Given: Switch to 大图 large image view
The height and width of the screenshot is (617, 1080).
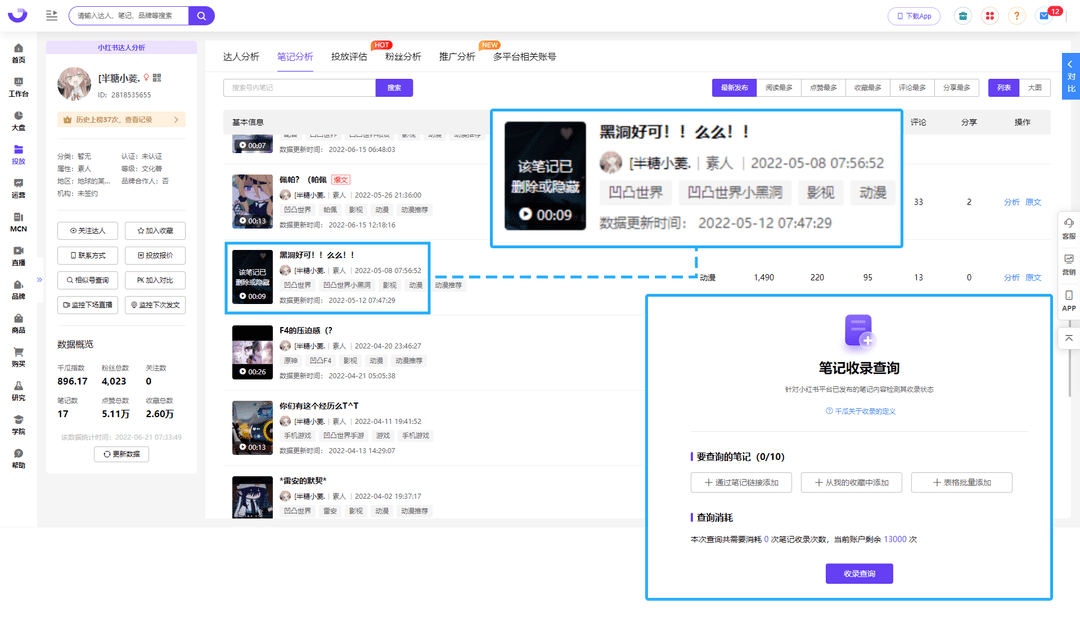Looking at the screenshot, I should point(1035,87).
